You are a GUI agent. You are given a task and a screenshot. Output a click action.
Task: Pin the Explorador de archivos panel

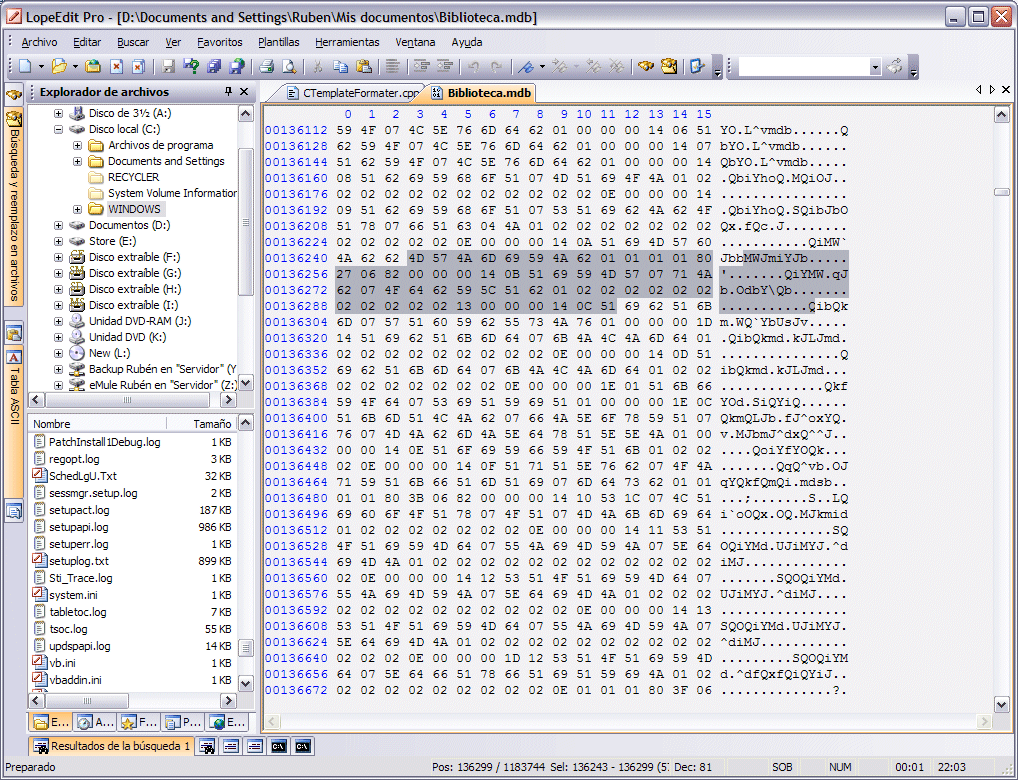coord(229,92)
